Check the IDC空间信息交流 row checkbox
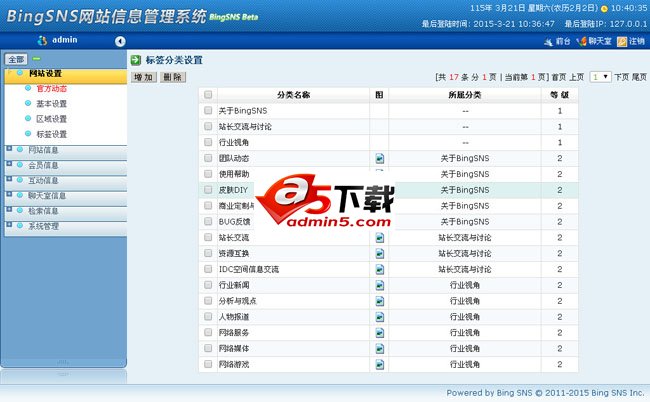 point(208,269)
